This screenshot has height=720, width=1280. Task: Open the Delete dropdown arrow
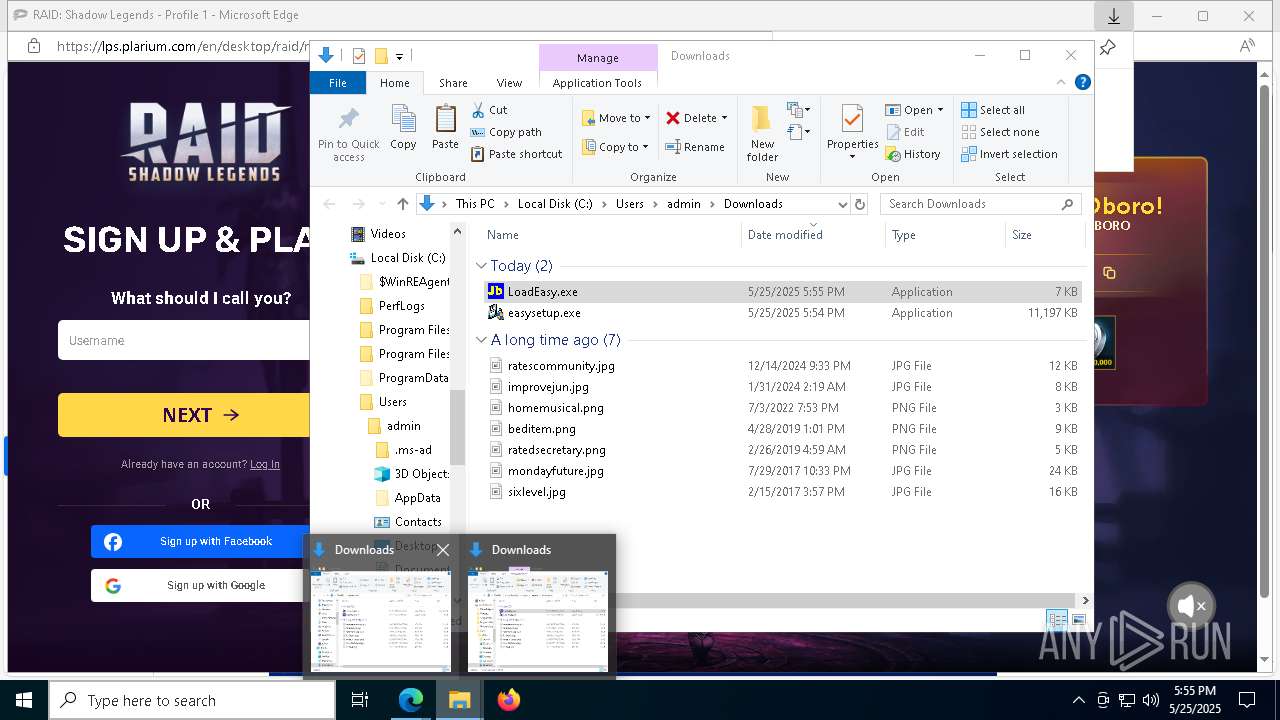[x=724, y=118]
